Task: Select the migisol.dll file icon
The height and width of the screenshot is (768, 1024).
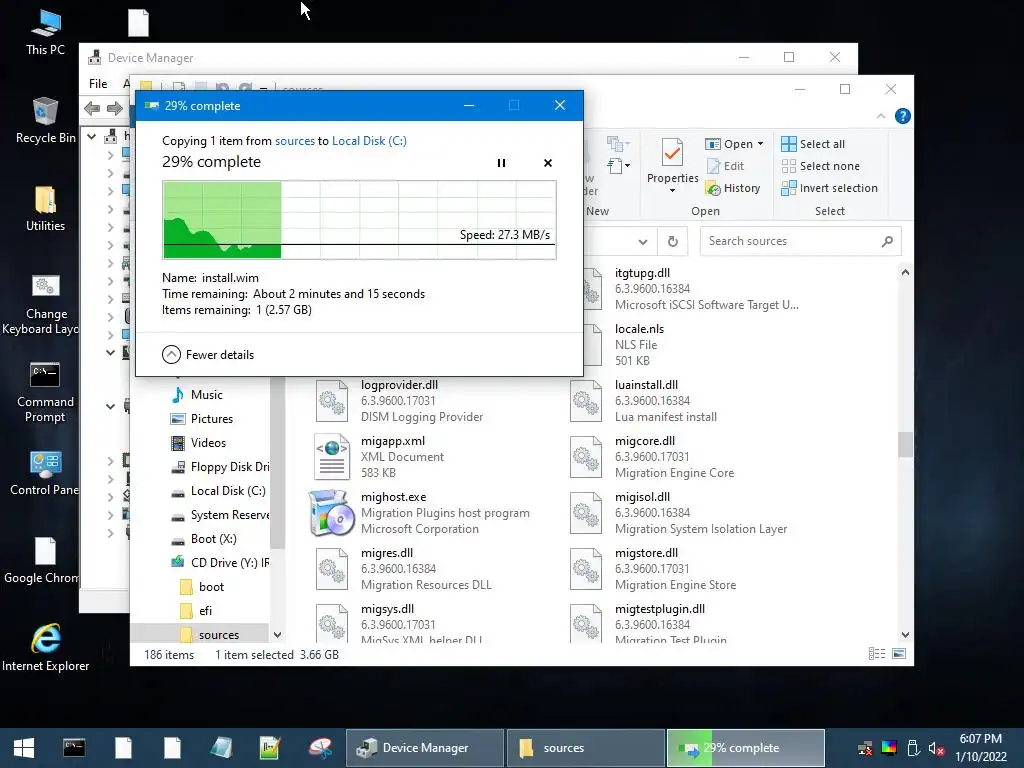Action: 586,513
